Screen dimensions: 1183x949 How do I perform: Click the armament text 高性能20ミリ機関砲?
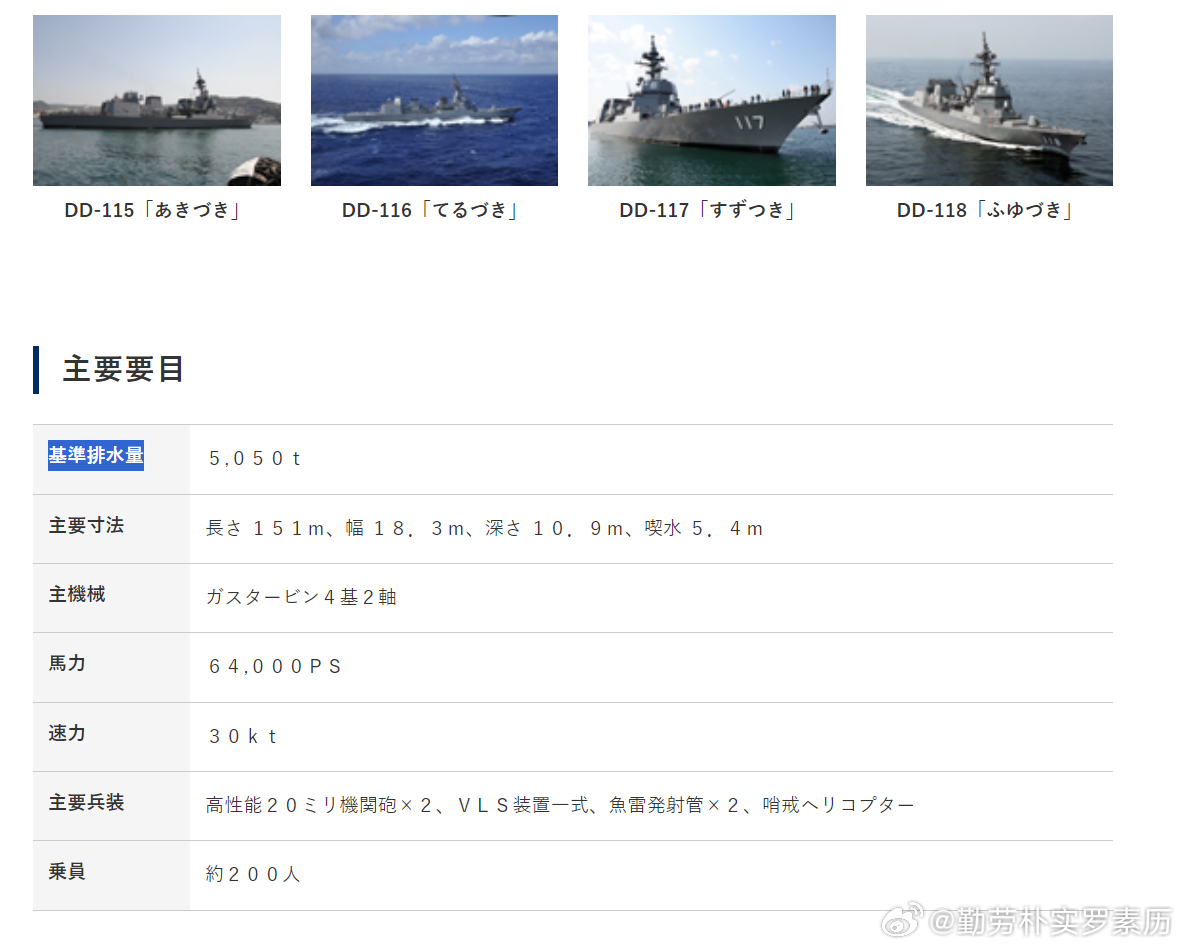301,806
